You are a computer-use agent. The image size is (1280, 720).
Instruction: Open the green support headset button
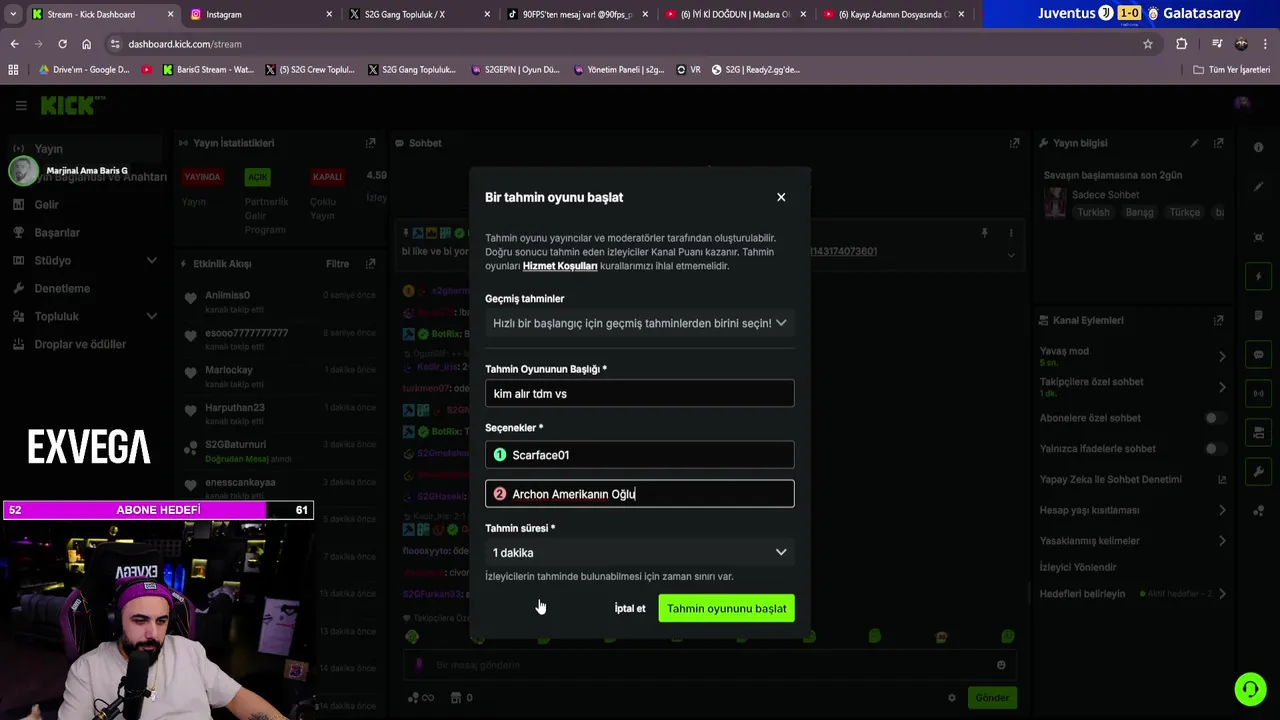1249,689
